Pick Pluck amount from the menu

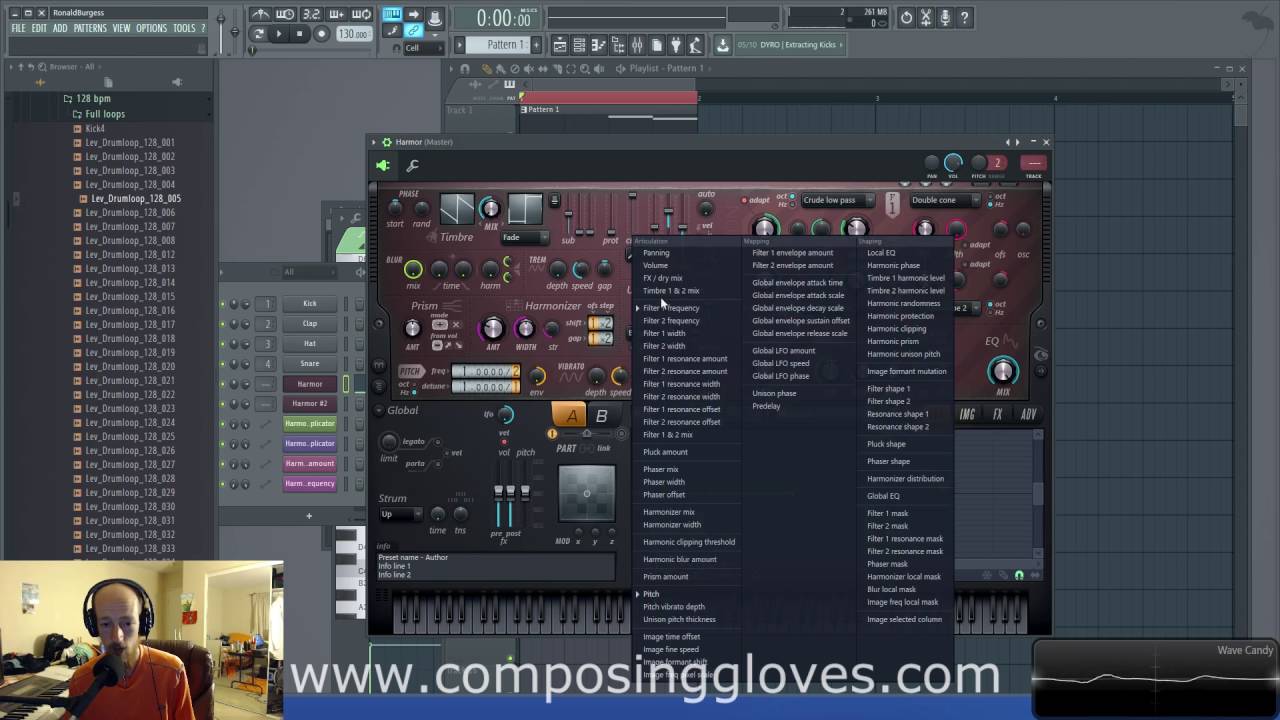point(665,452)
